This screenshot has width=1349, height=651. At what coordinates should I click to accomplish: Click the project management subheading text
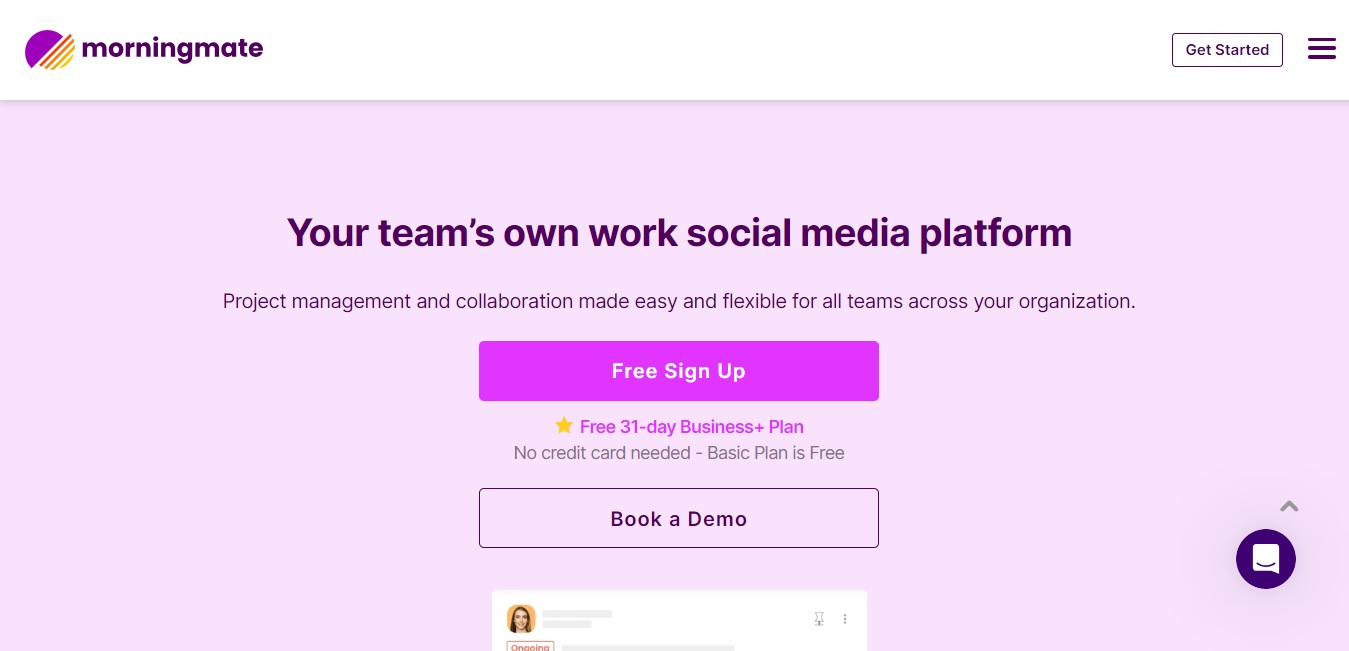[x=679, y=301]
